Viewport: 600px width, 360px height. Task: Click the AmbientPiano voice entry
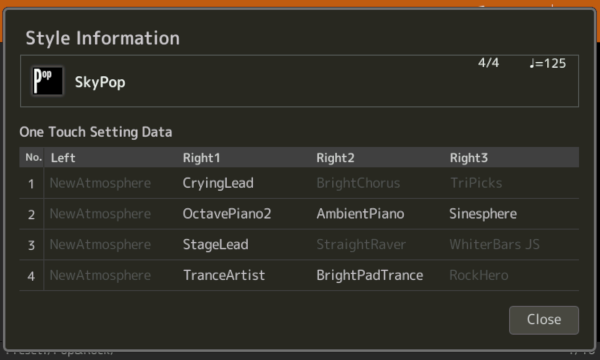360,214
